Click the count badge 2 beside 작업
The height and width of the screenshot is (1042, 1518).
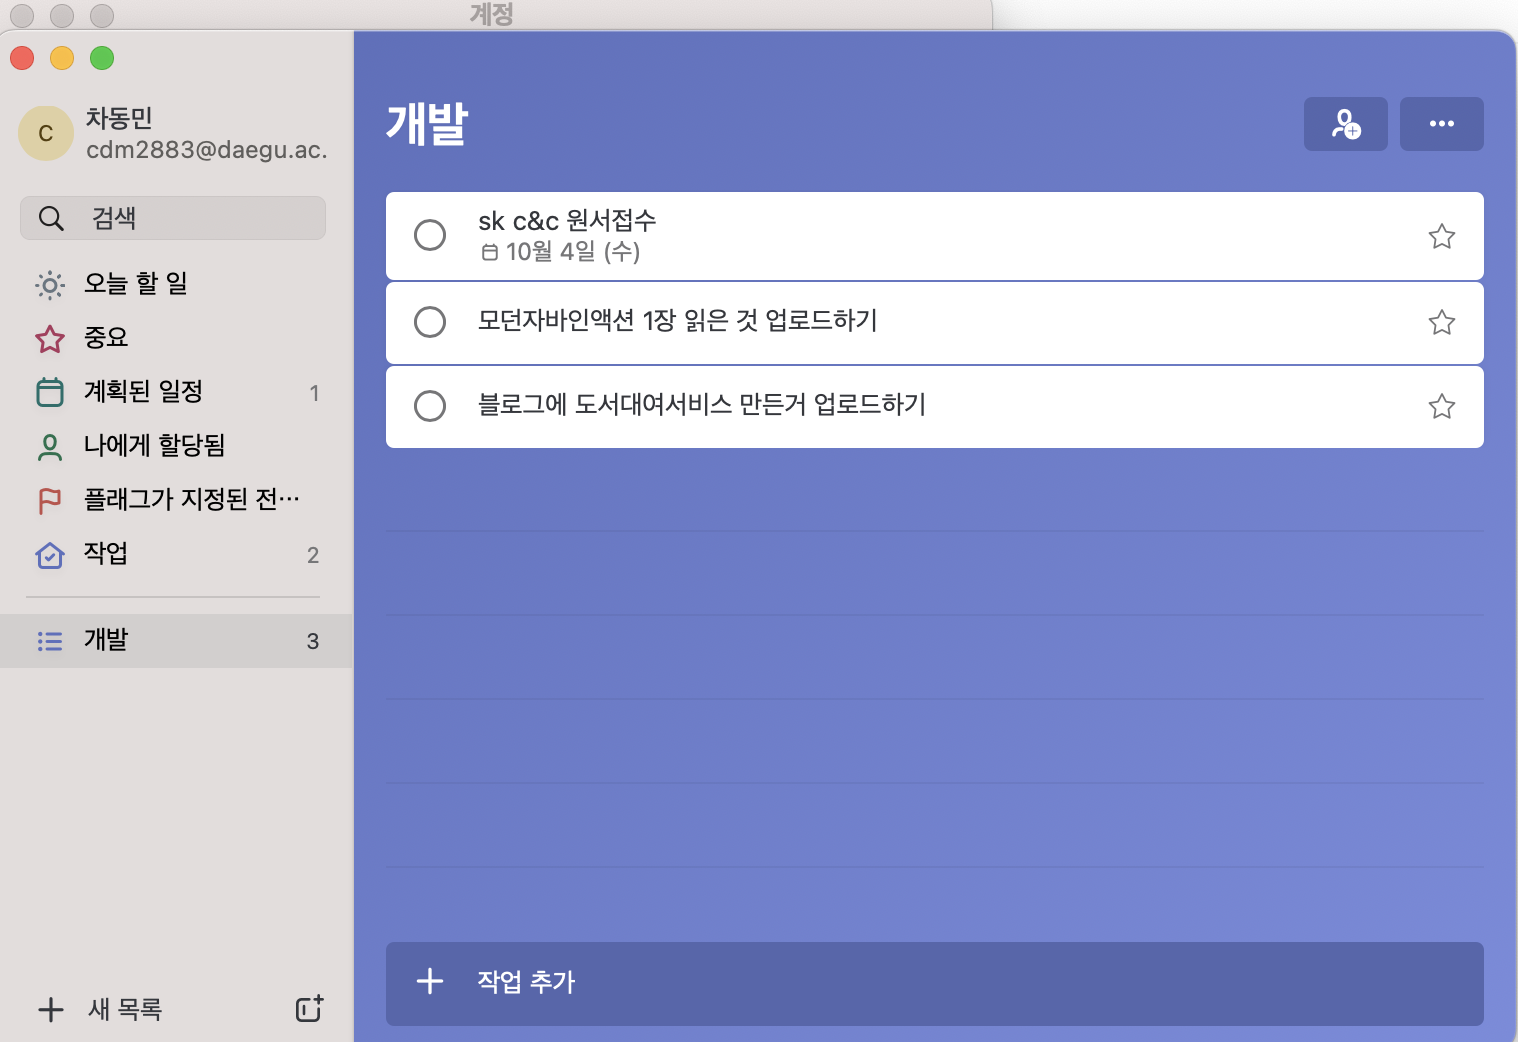coord(313,555)
